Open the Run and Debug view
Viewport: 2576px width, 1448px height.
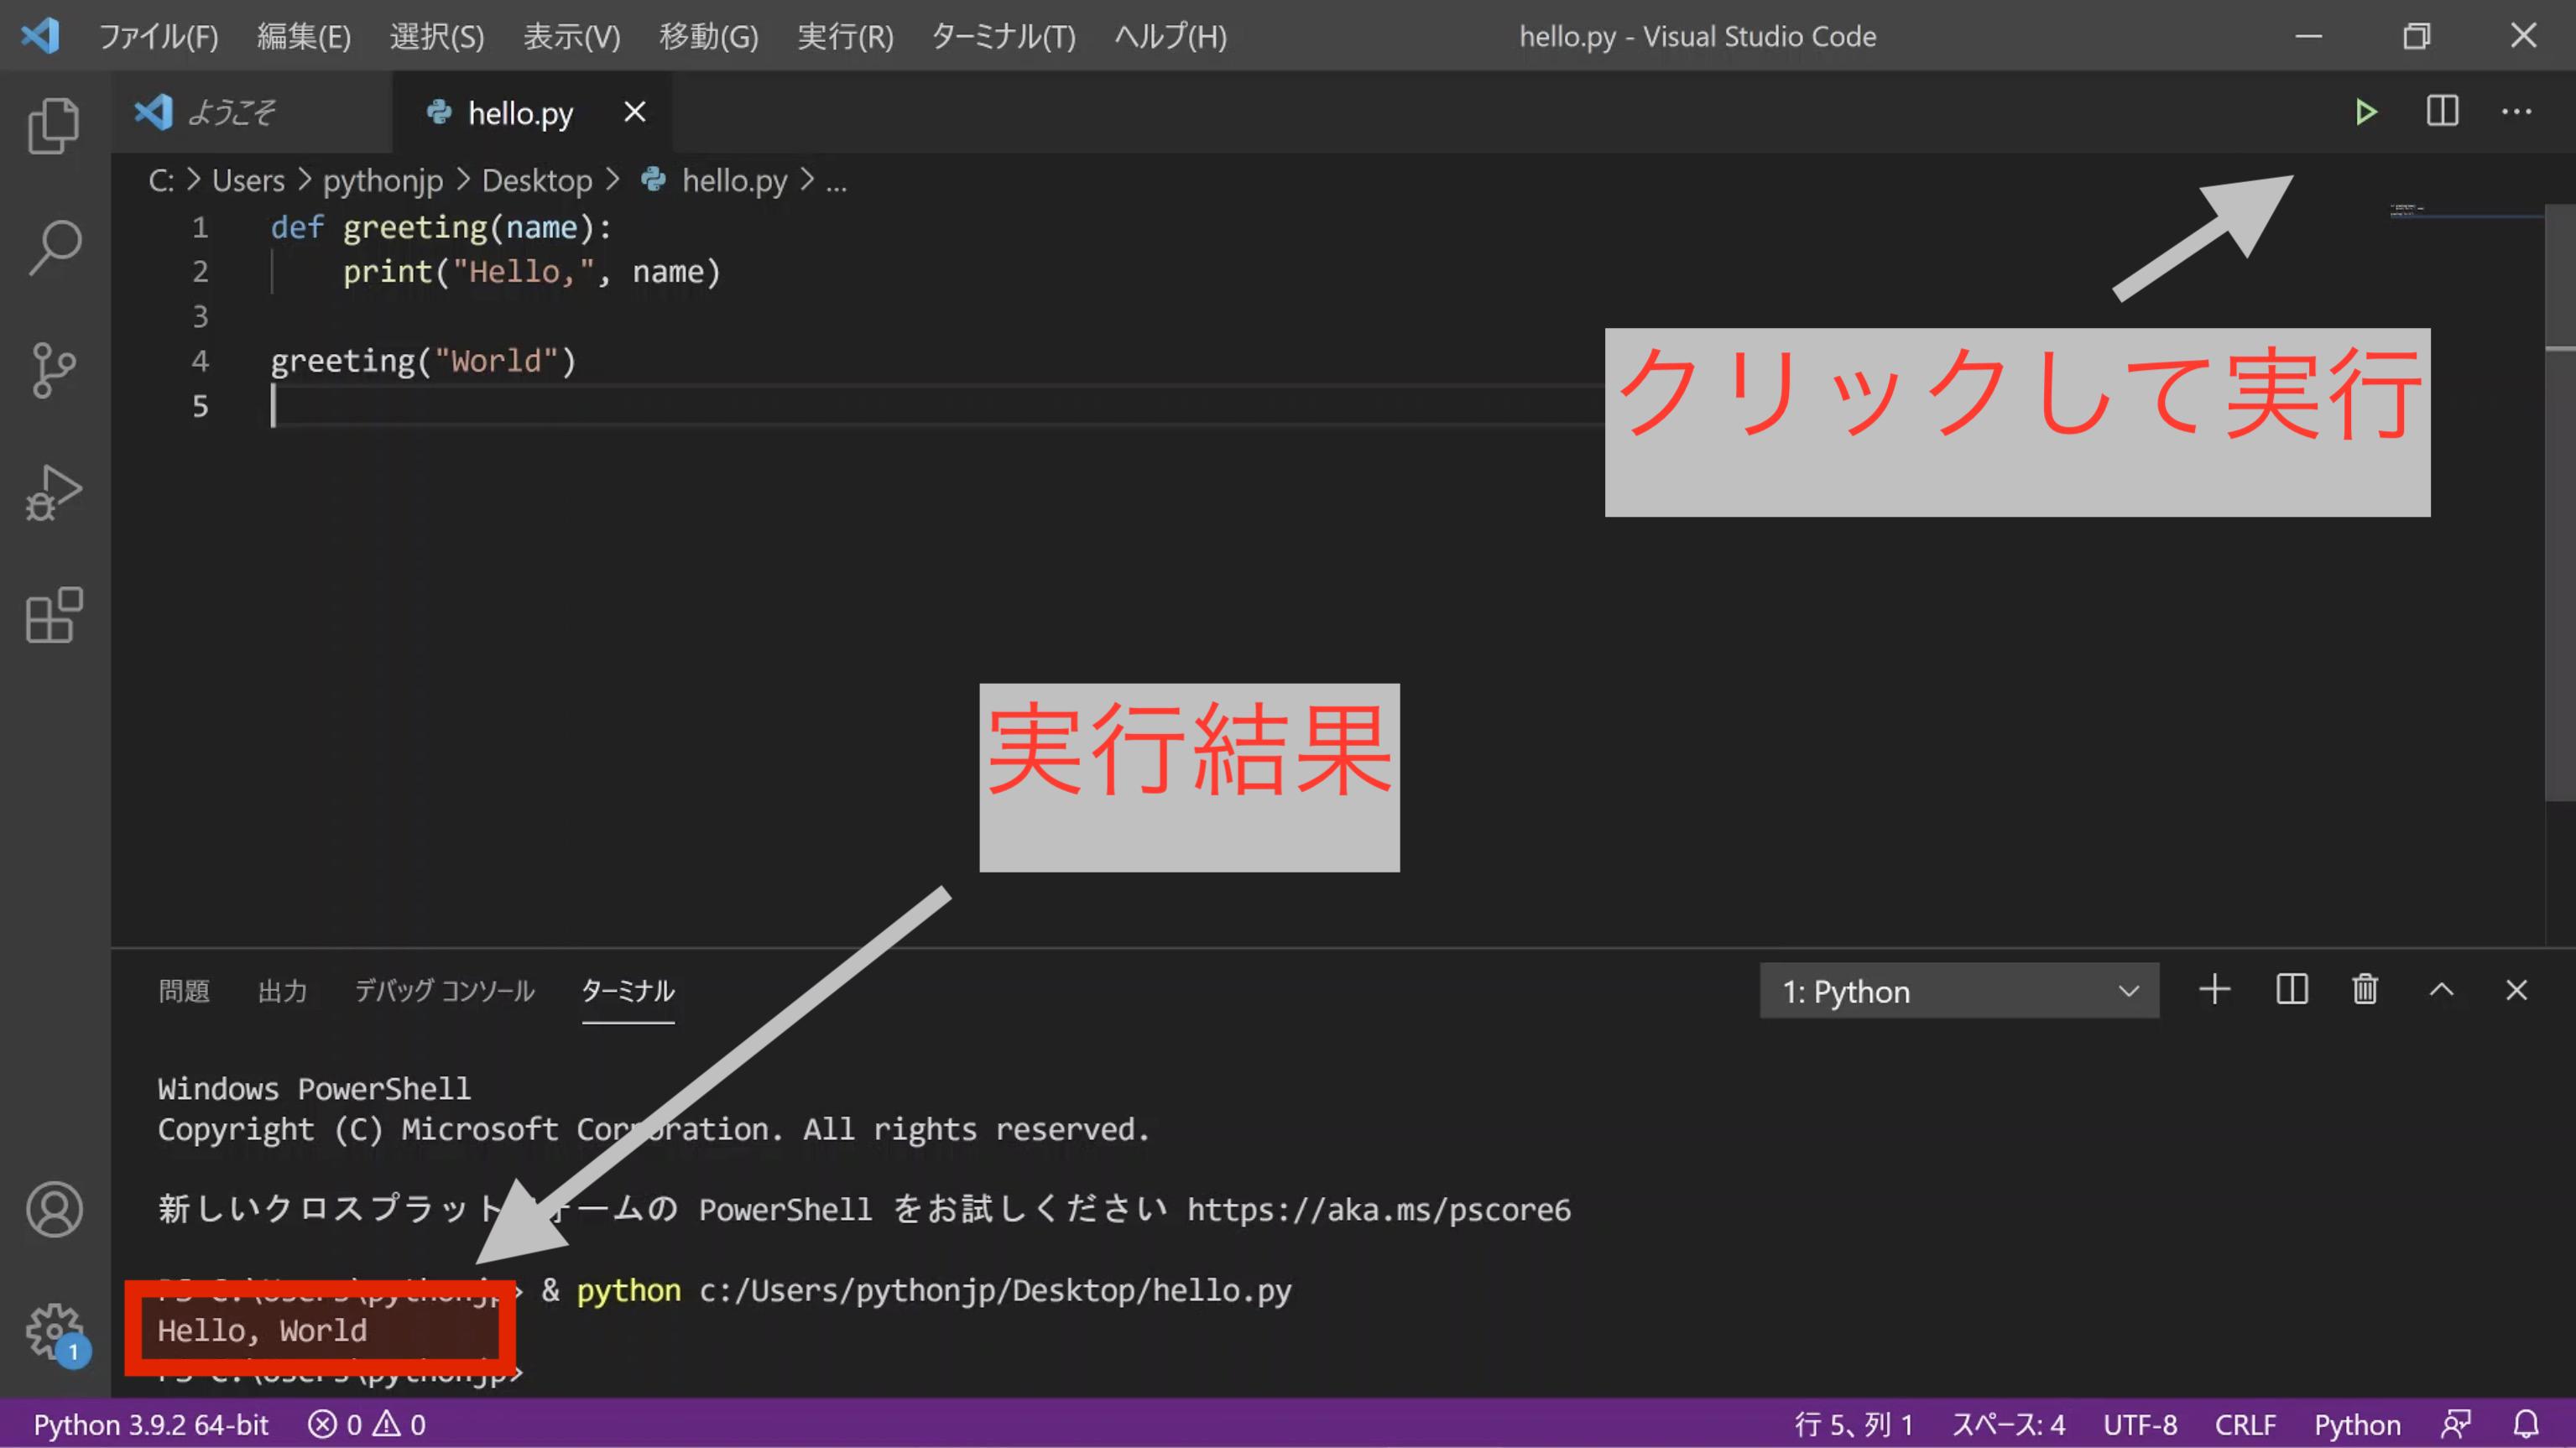coord(54,492)
